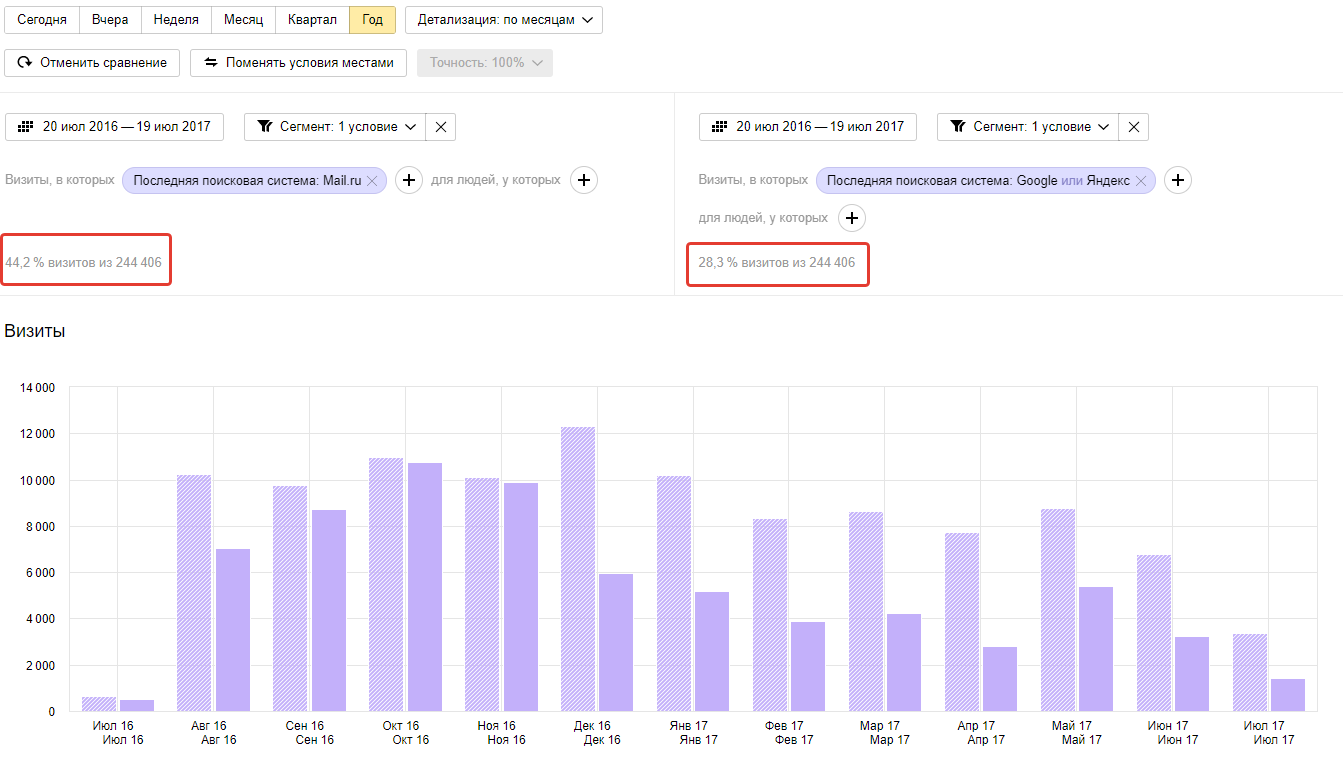Clear the right segment with X button
This screenshot has height=779, width=1343.
pos(1134,127)
